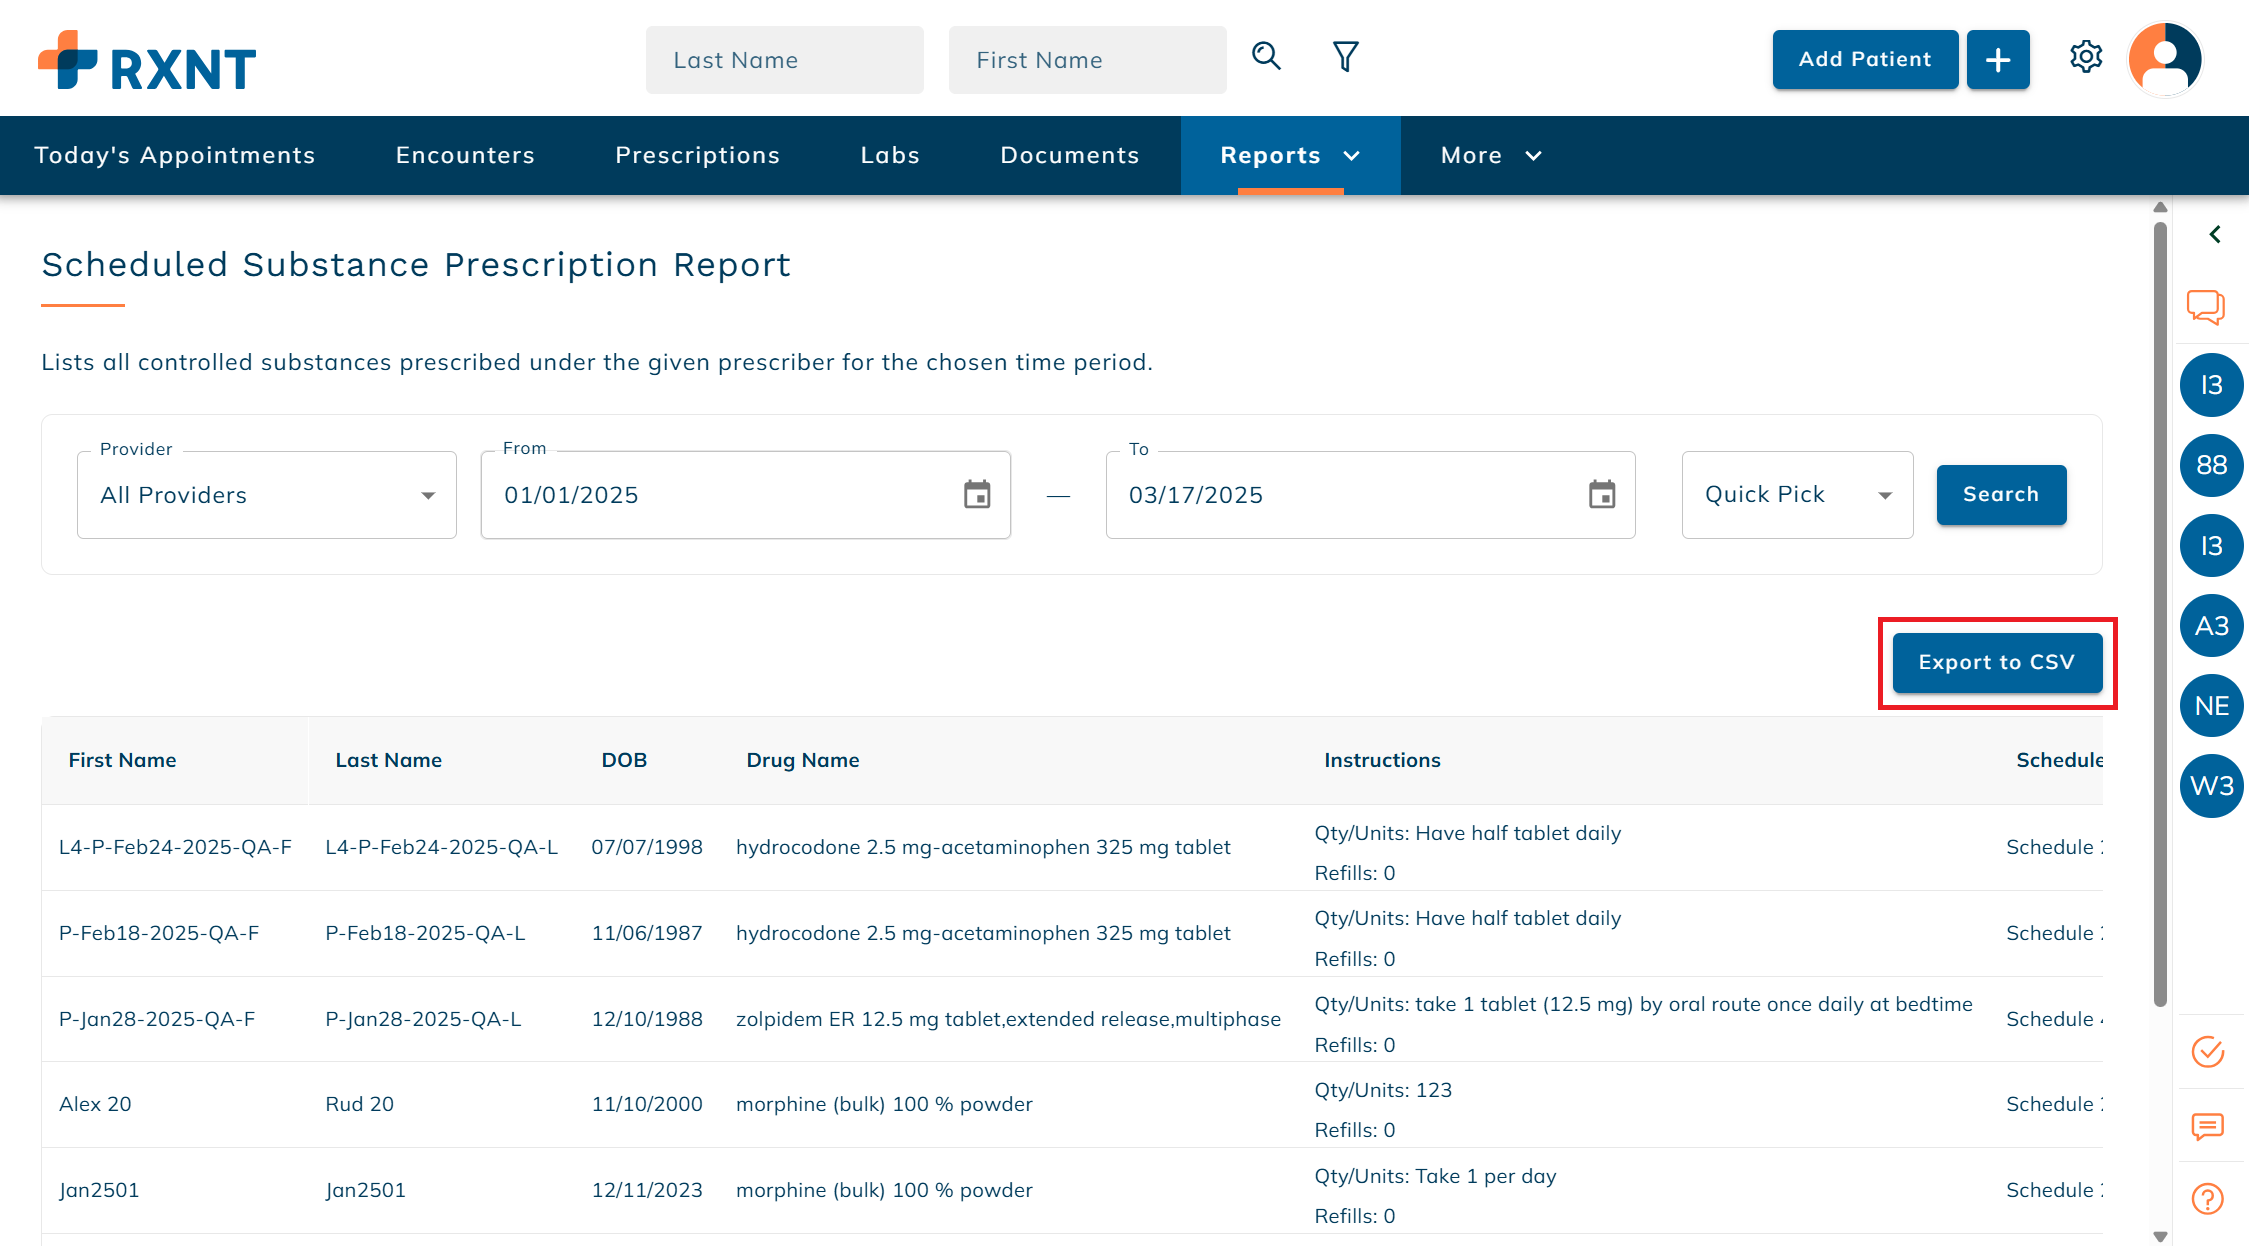Open the From date calendar picker
The width and height of the screenshot is (2249, 1246).
point(977,495)
